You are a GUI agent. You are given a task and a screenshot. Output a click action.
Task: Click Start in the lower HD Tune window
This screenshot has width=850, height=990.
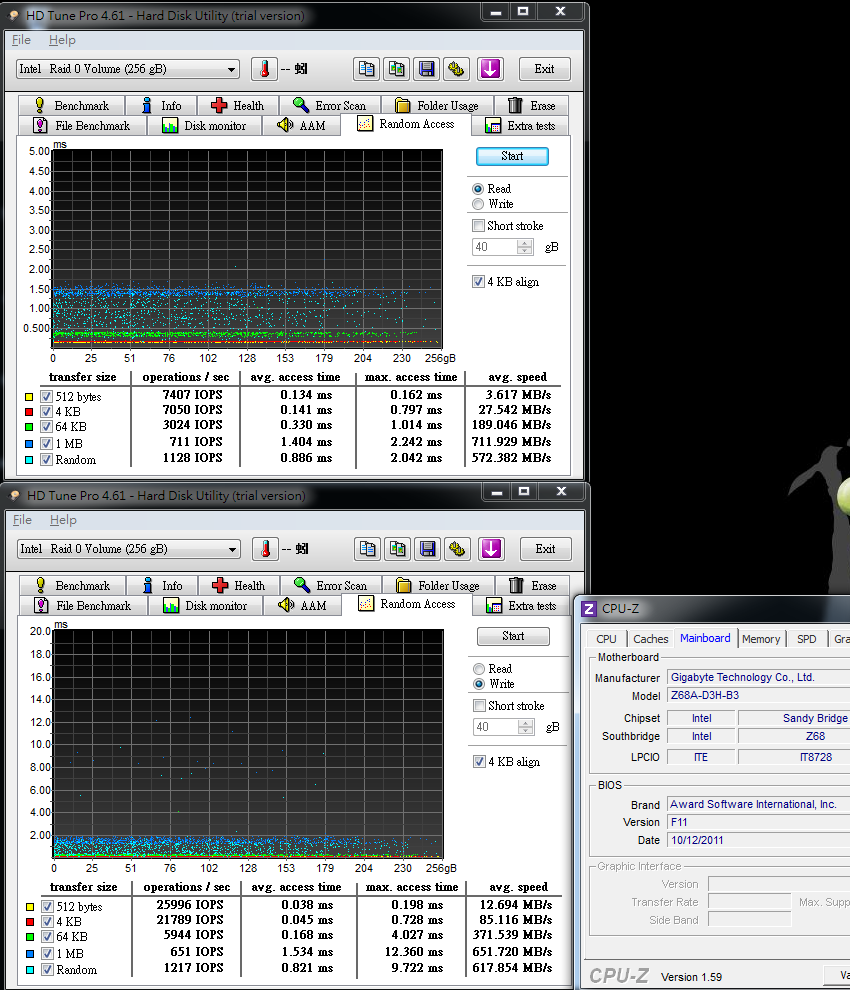513,636
